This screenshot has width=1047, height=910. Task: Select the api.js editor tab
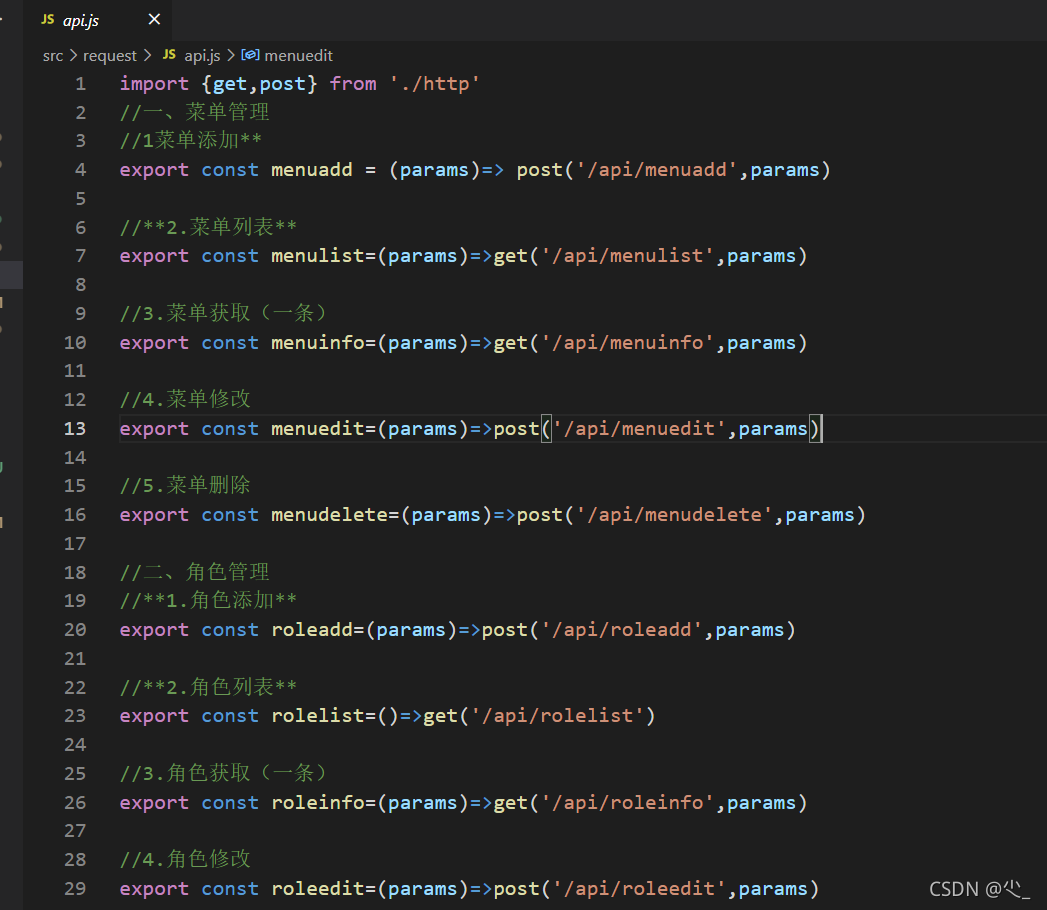click(x=83, y=19)
